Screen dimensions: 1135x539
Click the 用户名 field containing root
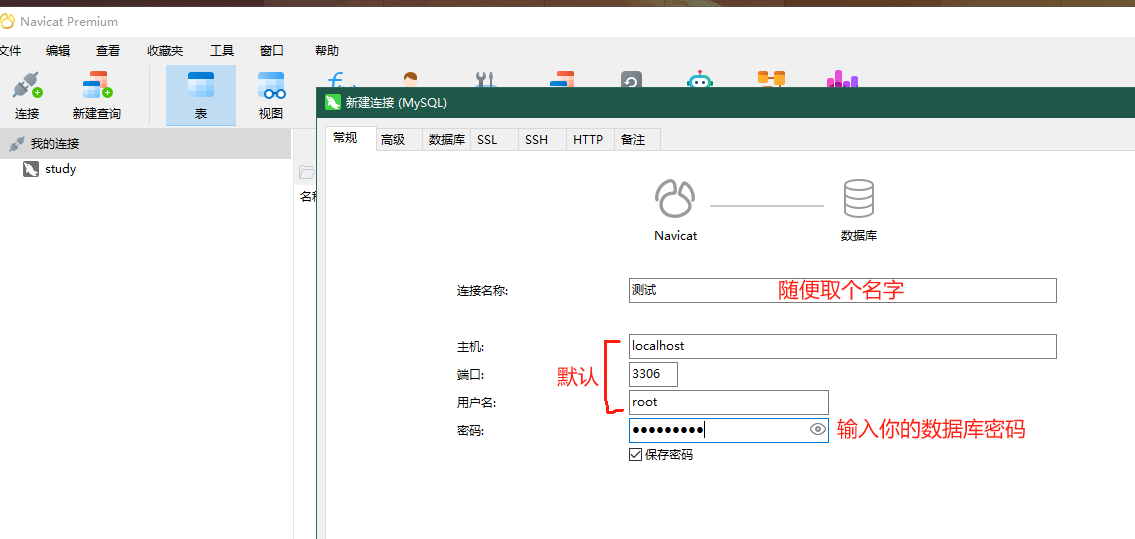click(x=729, y=402)
